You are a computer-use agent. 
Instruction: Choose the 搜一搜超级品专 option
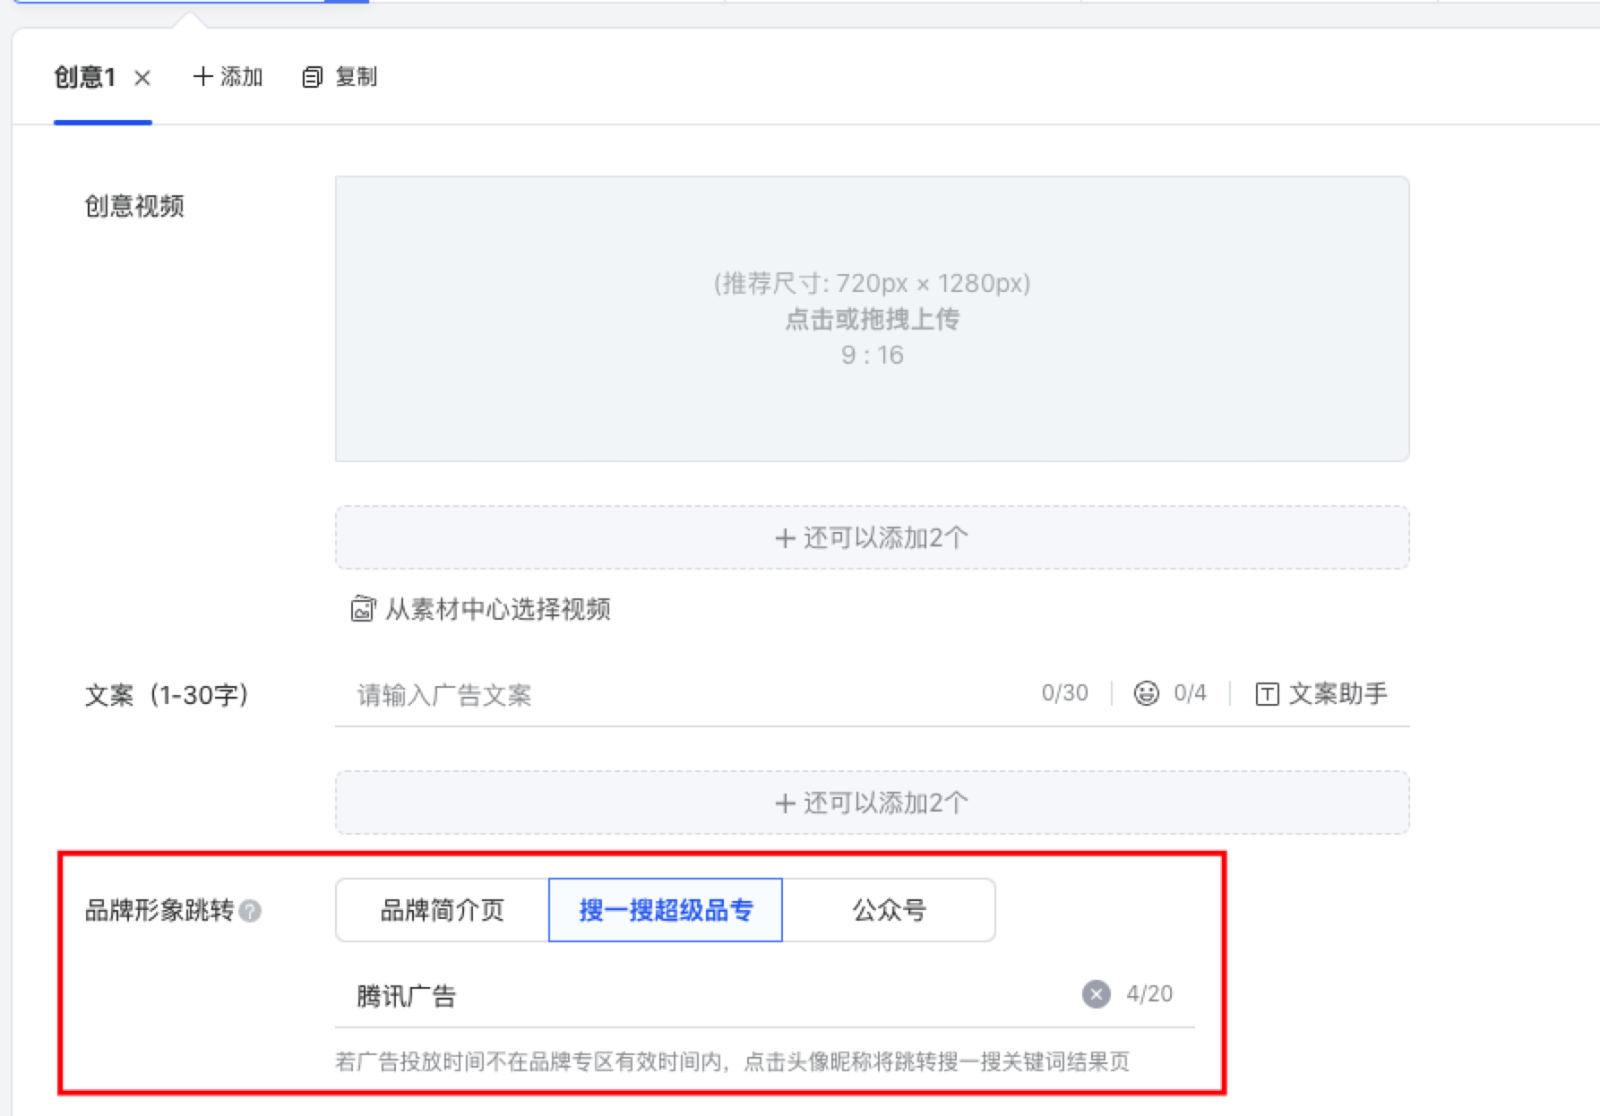(x=665, y=910)
